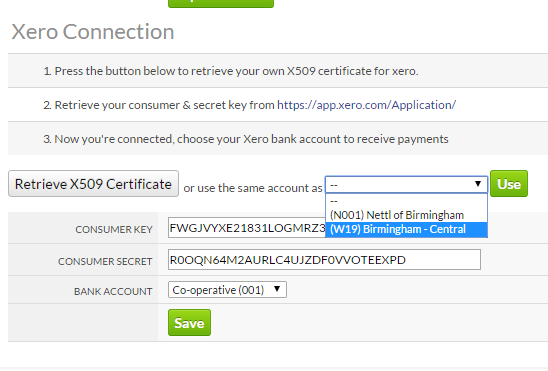Open the same account as dropdown
548x371 pixels.
pyautogui.click(x=406, y=184)
